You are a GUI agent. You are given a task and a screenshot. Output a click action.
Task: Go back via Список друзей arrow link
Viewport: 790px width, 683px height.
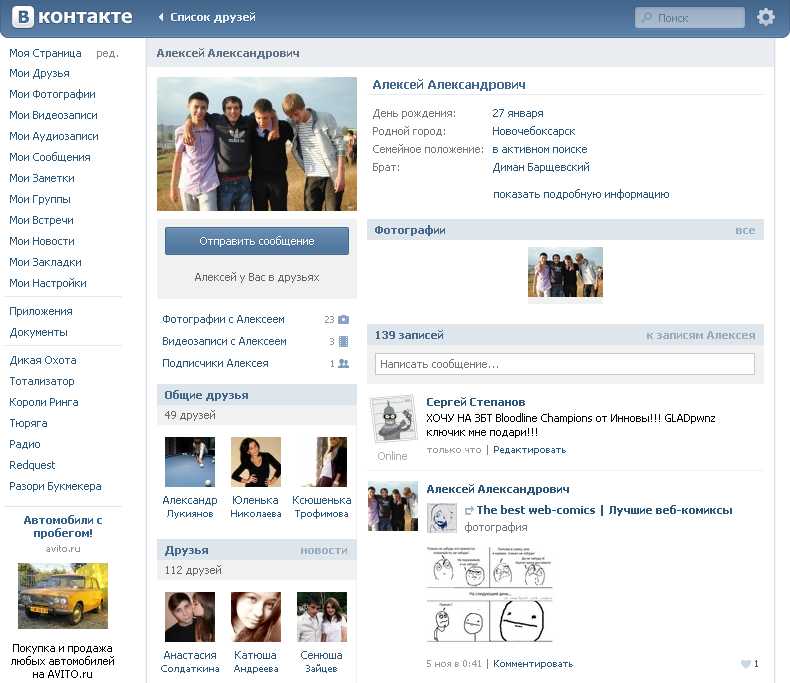pyautogui.click(x=207, y=17)
